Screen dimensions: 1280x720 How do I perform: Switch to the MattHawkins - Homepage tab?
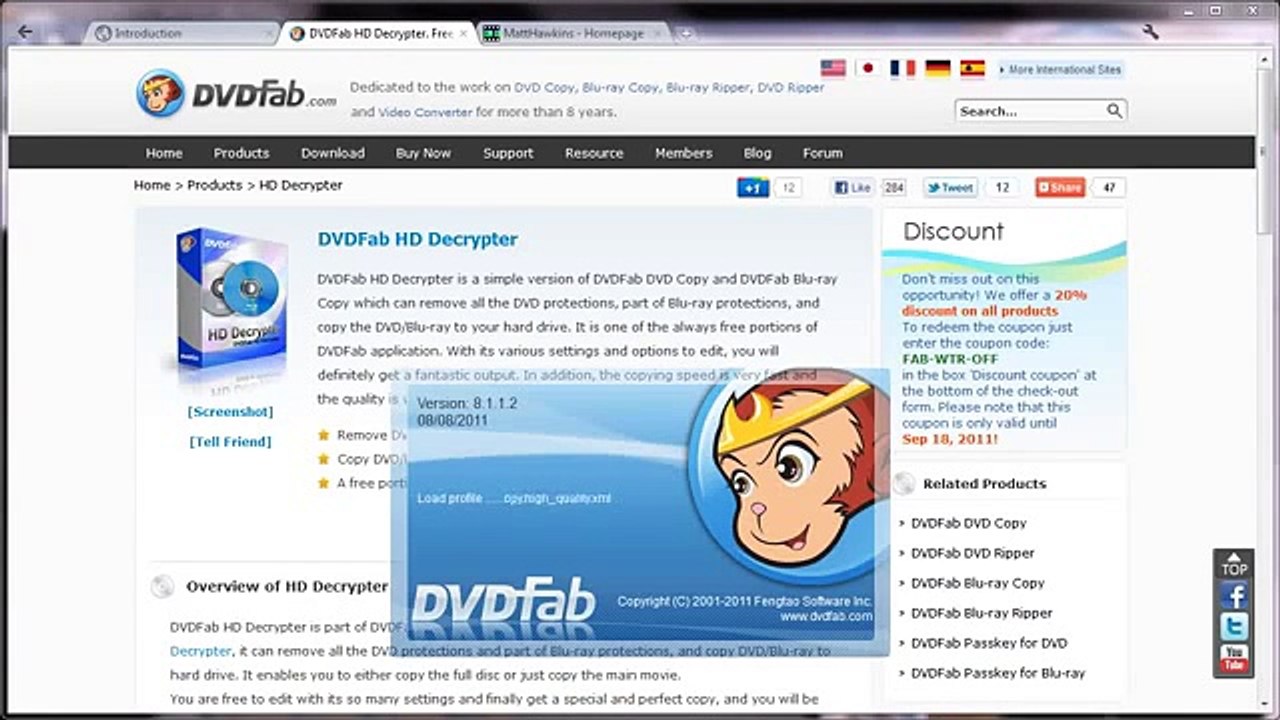(574, 33)
